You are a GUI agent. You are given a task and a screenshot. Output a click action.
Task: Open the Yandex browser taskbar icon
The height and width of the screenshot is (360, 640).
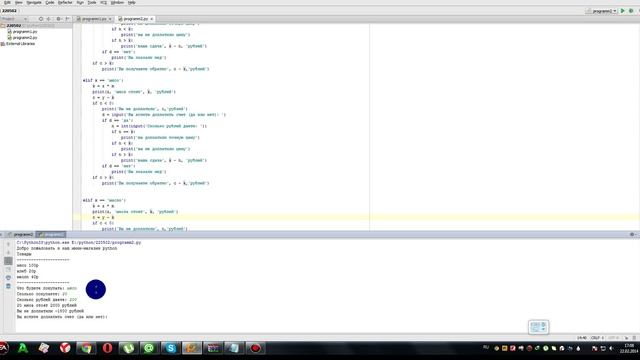(x=65, y=348)
